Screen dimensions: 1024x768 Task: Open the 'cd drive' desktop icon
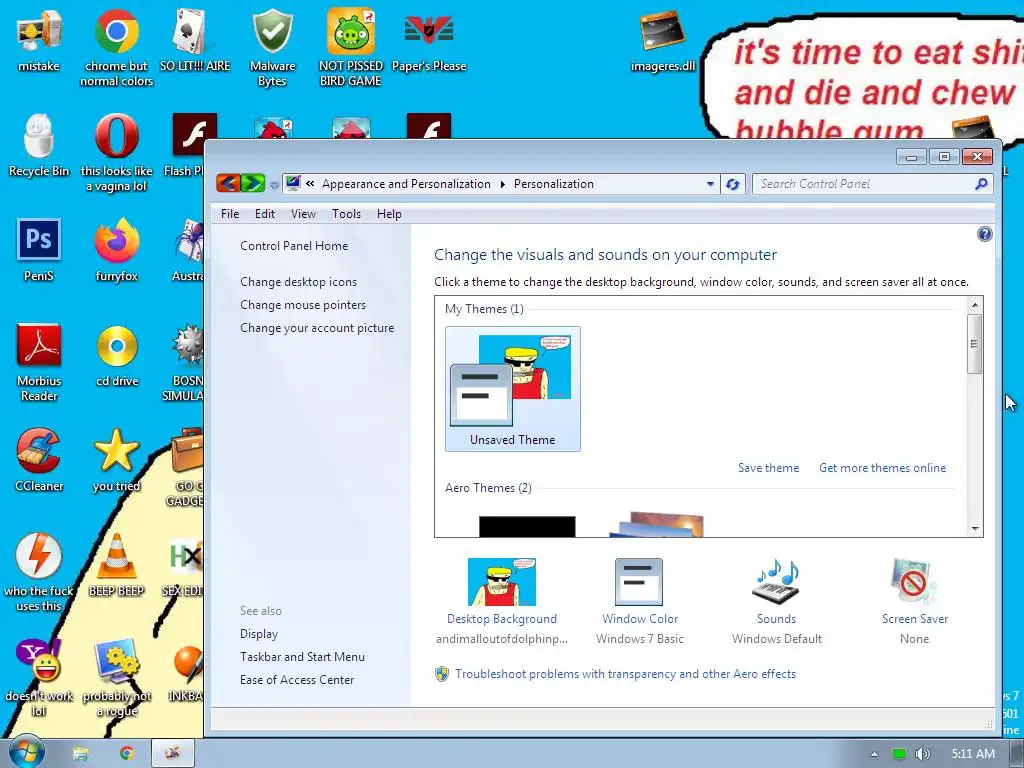(117, 355)
